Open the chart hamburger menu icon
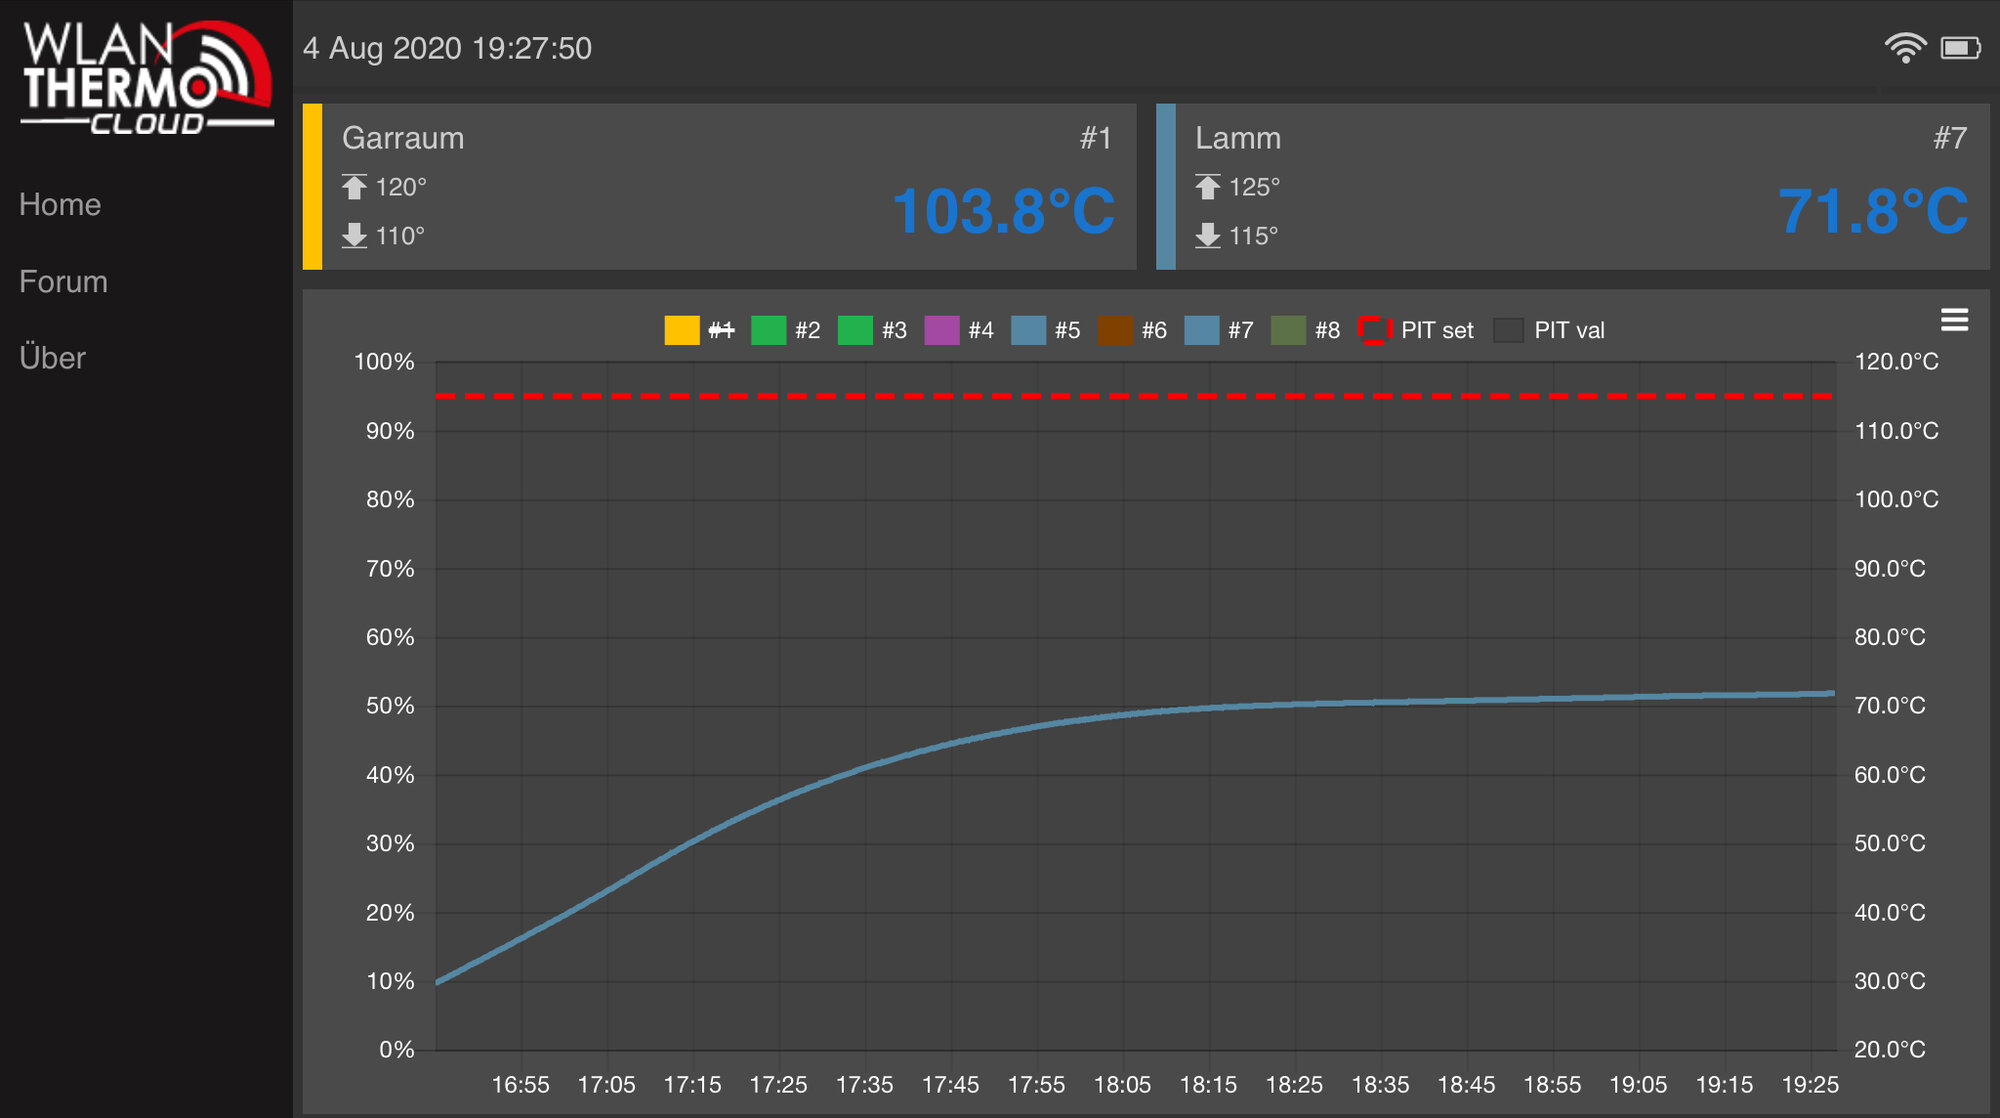Screen dimensions: 2000x1118 [1954, 320]
